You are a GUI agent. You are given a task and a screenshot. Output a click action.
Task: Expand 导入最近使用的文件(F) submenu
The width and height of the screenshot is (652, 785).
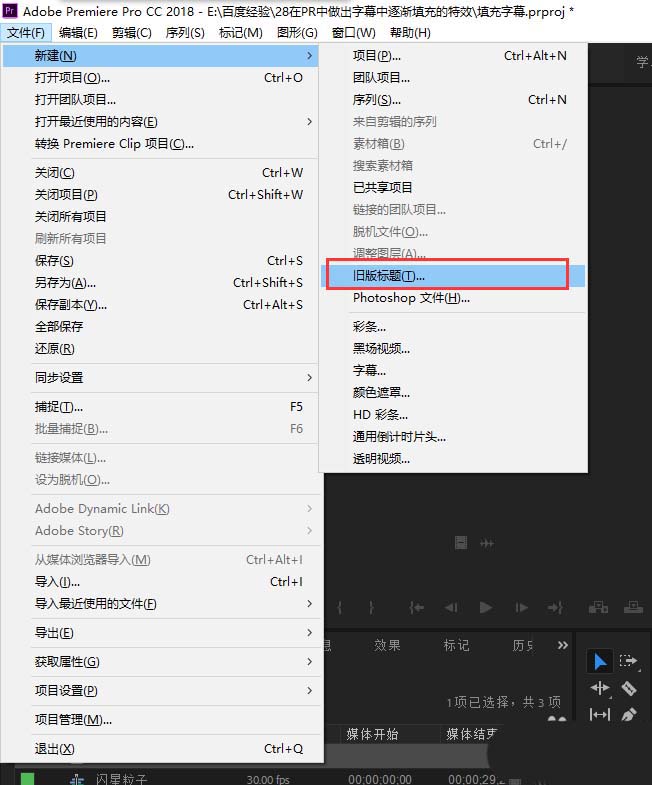point(309,604)
